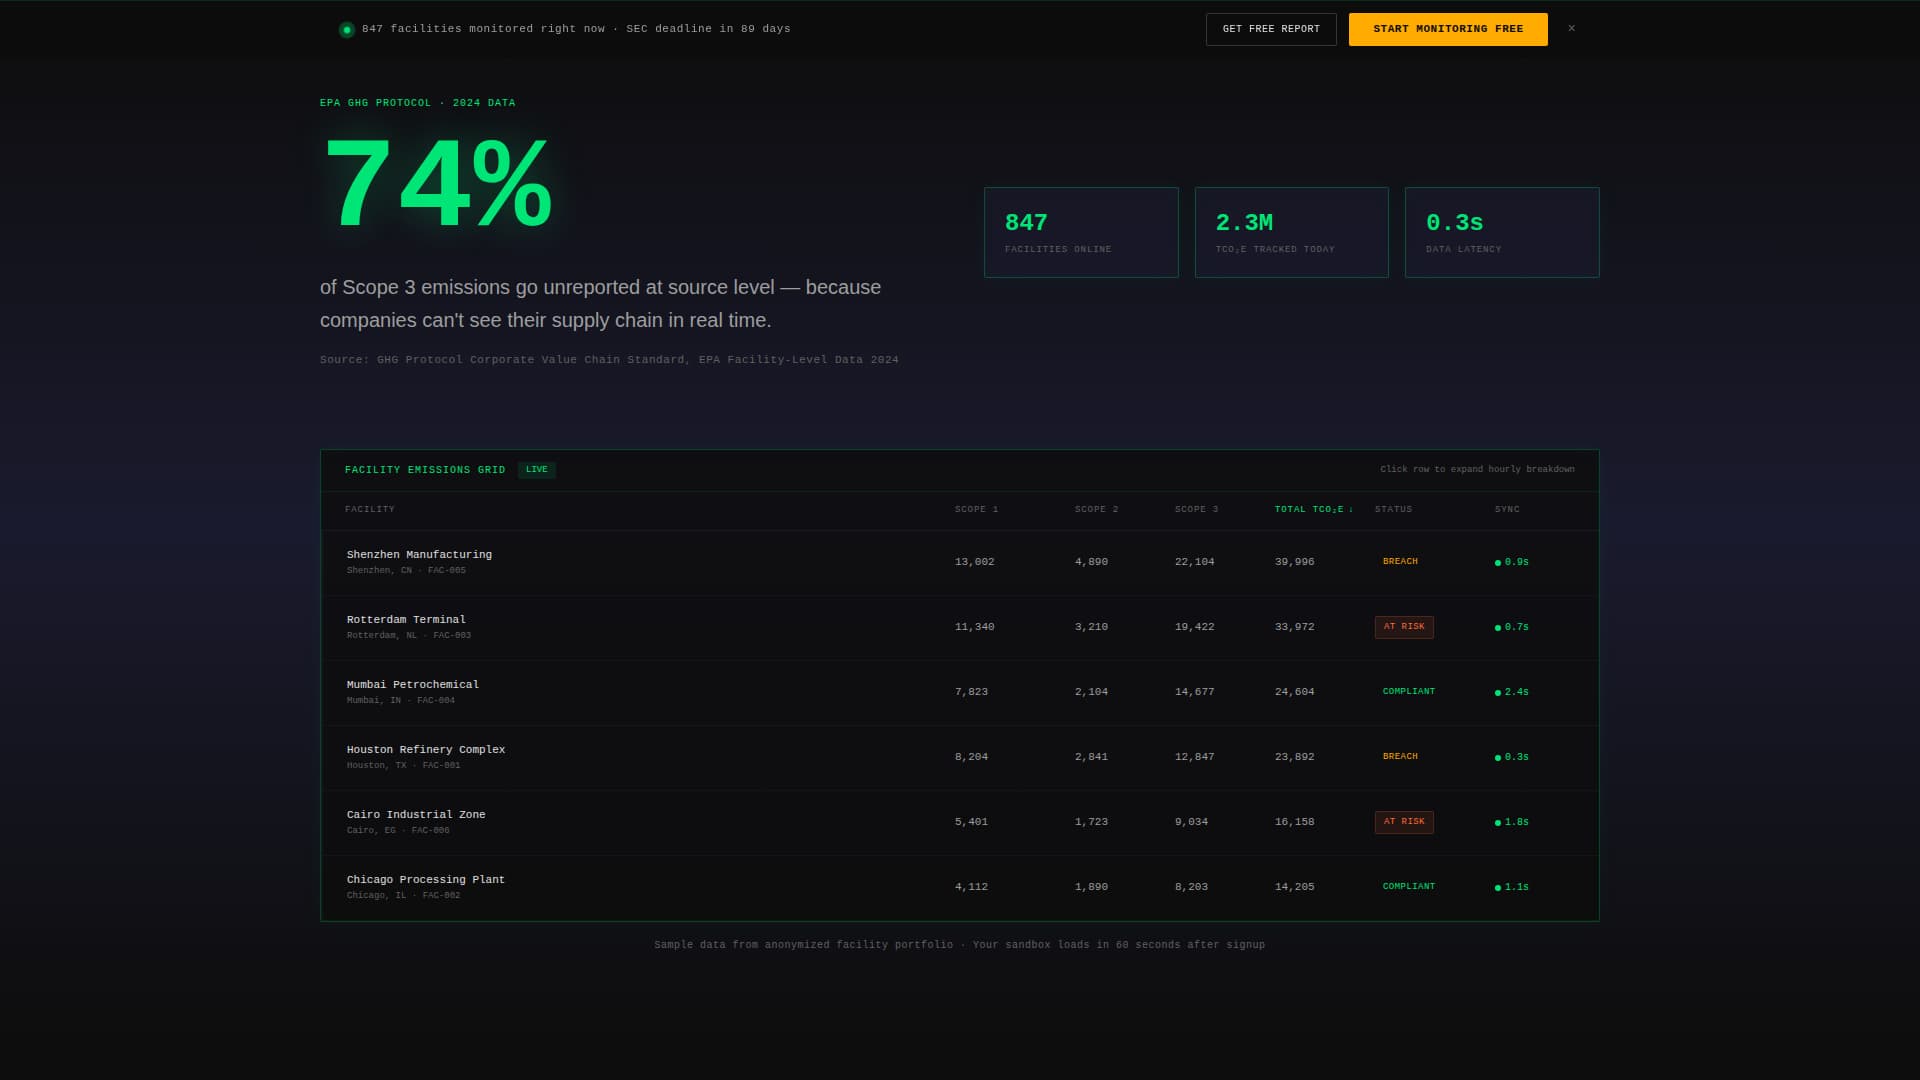
Task: Open the 0.3s Data Latency card
Action: pyautogui.click(x=1502, y=232)
